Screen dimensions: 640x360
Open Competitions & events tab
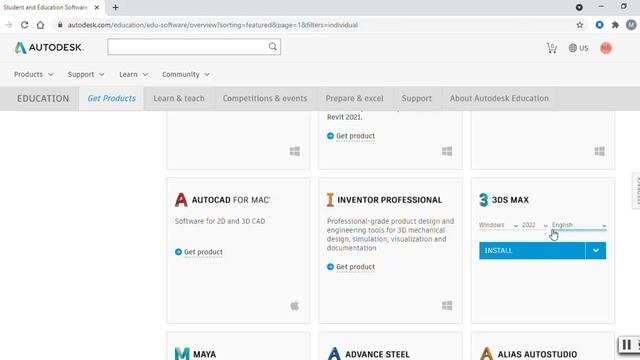point(265,98)
